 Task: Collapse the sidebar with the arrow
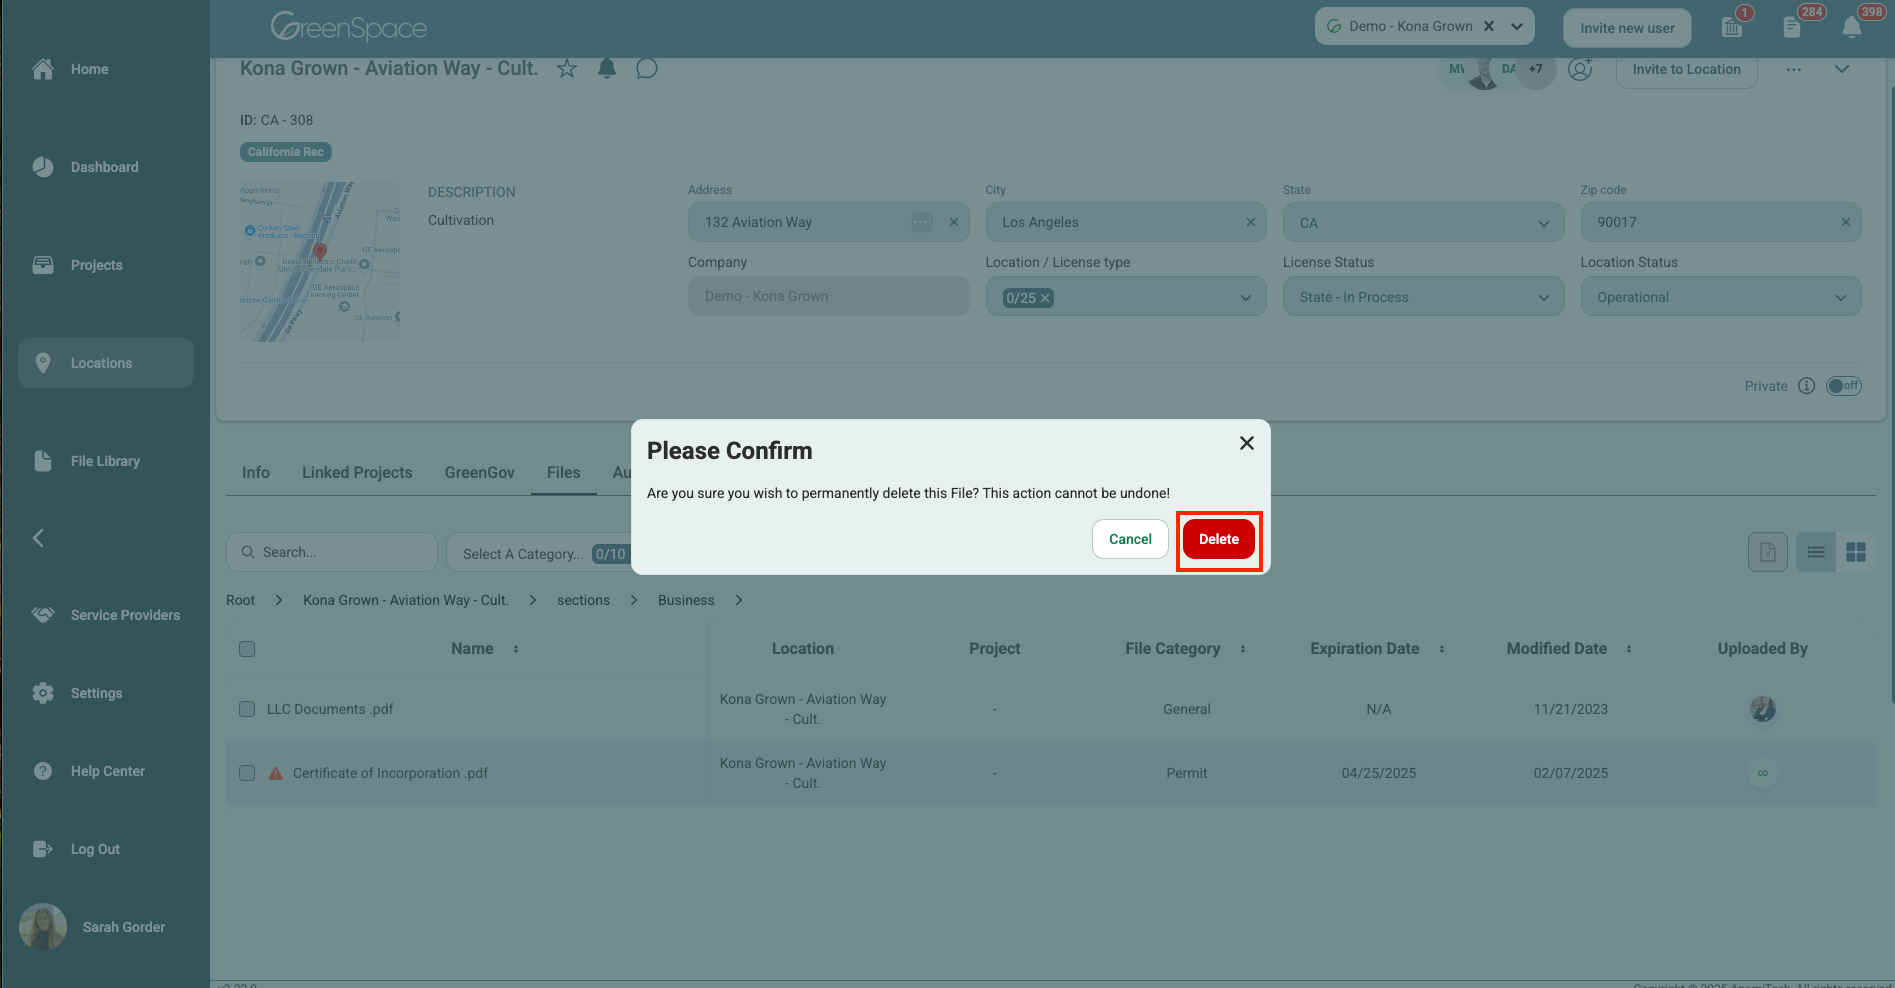click(x=38, y=538)
